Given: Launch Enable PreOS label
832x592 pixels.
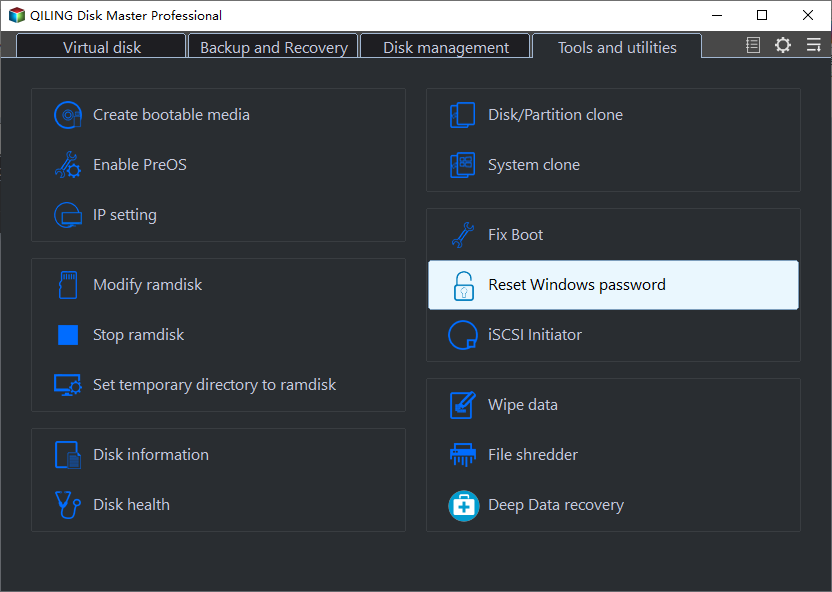Looking at the screenshot, I should (140, 164).
